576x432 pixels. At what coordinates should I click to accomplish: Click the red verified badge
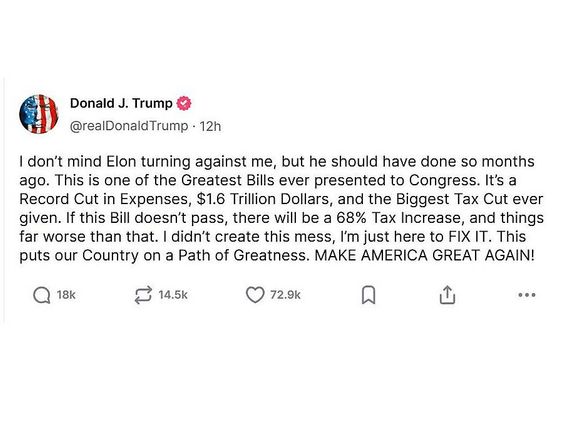coord(184,104)
